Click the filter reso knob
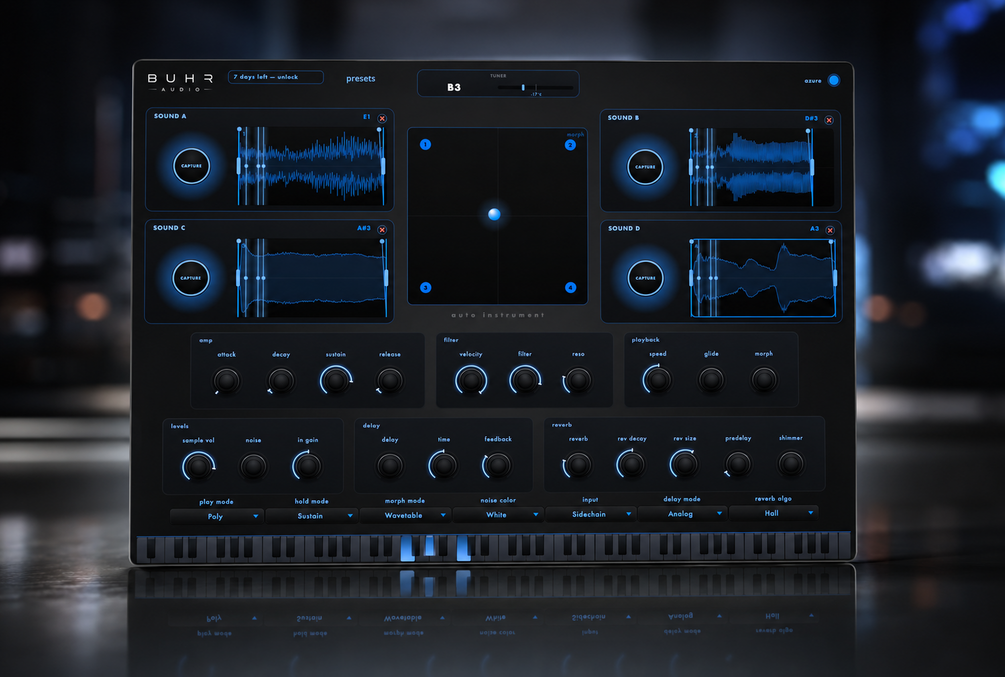The height and width of the screenshot is (677, 1005). tap(578, 380)
